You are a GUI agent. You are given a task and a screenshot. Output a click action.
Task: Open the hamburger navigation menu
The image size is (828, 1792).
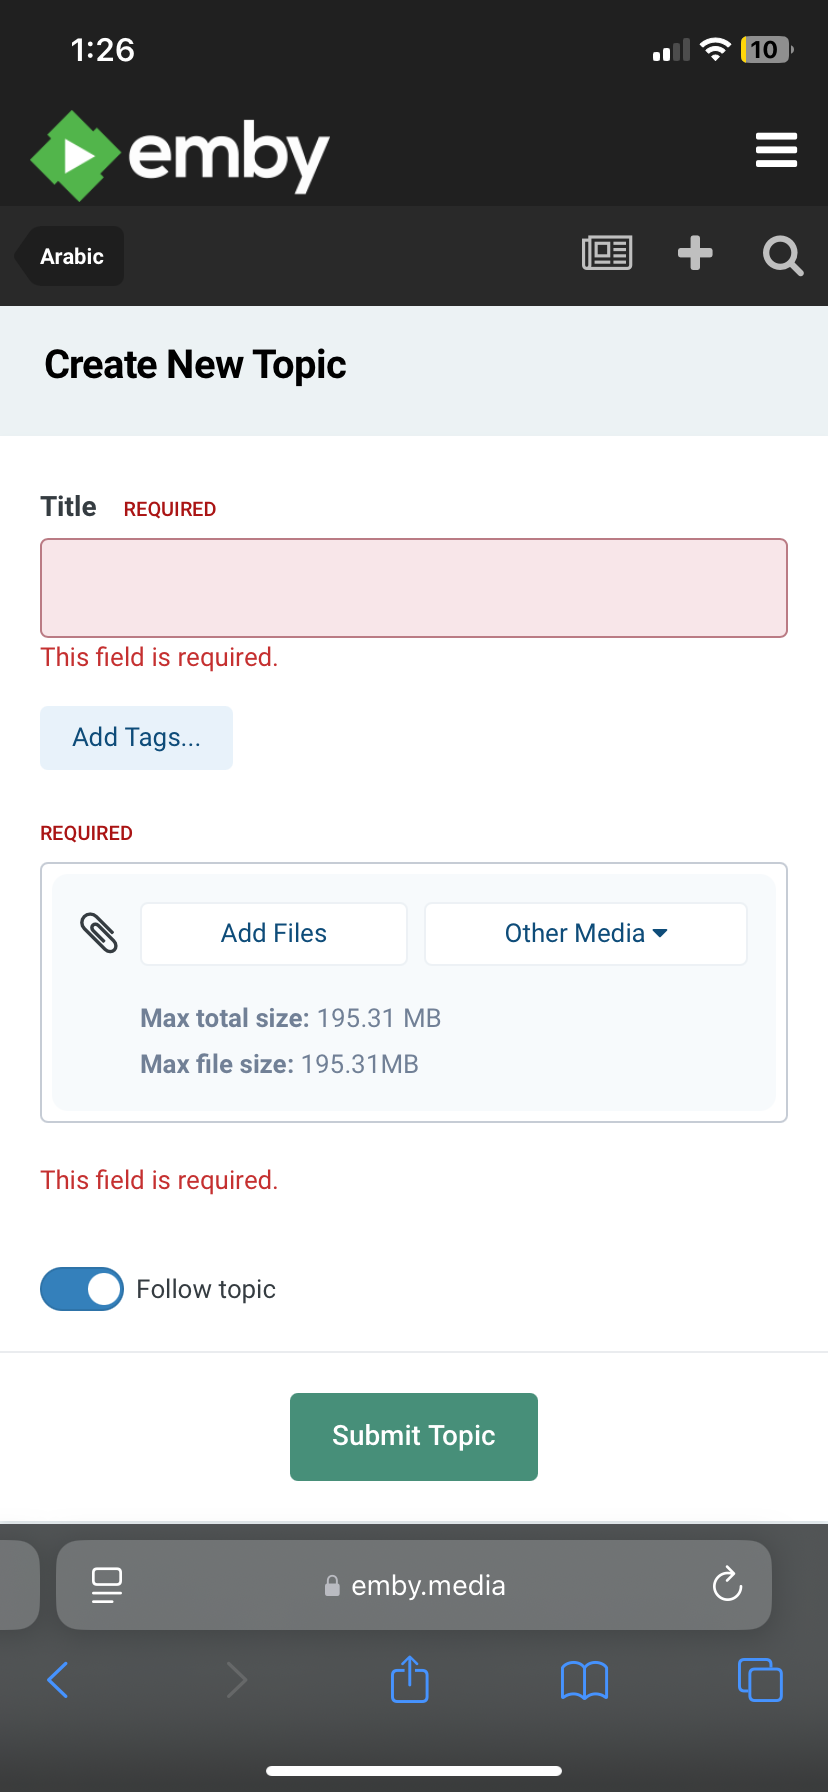pyautogui.click(x=776, y=150)
